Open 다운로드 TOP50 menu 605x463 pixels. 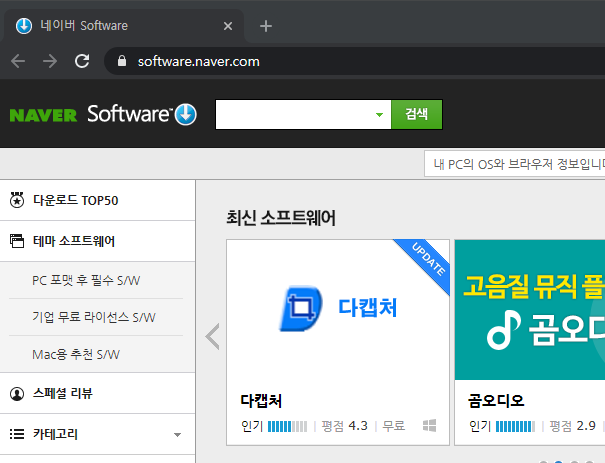(76, 200)
